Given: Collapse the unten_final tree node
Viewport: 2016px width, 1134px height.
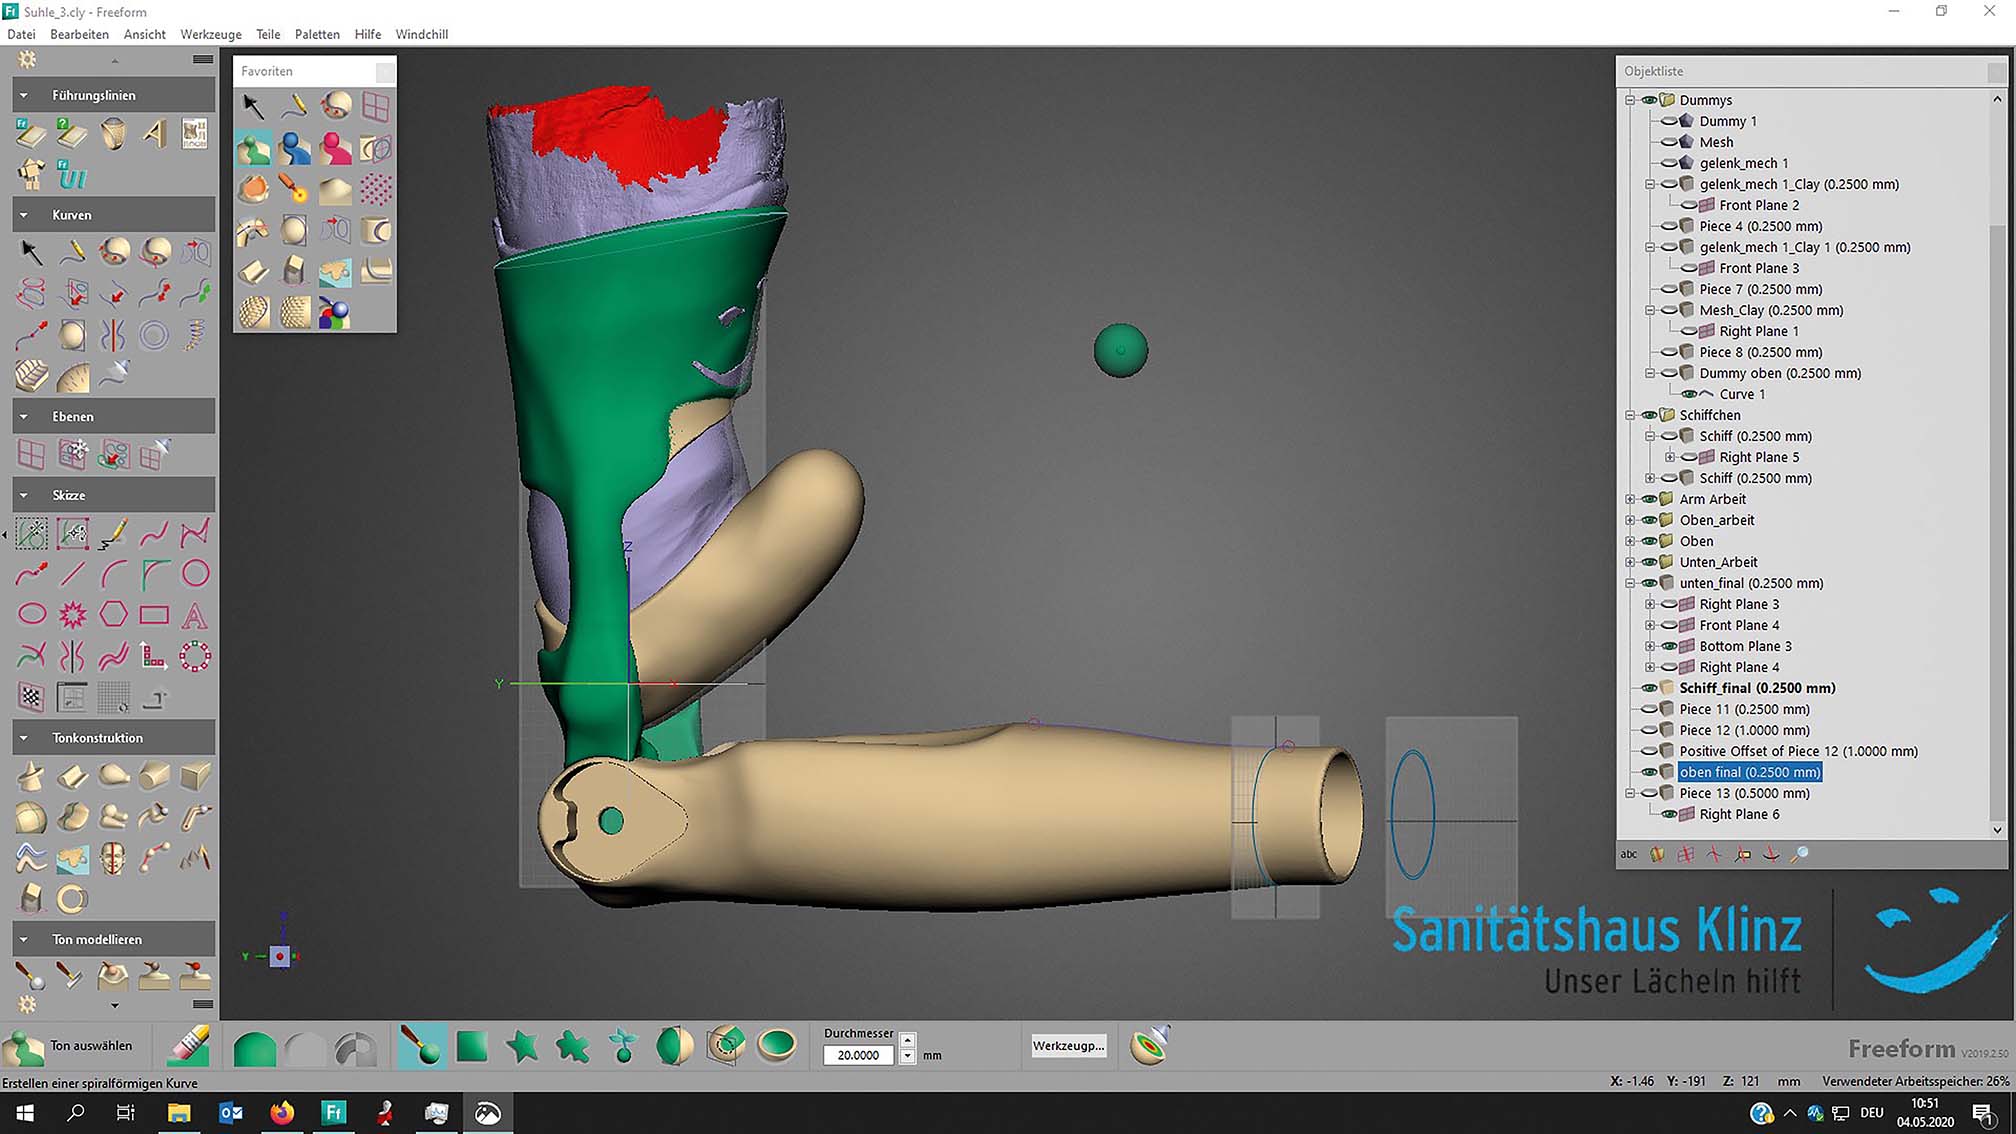Looking at the screenshot, I should click(x=1630, y=583).
